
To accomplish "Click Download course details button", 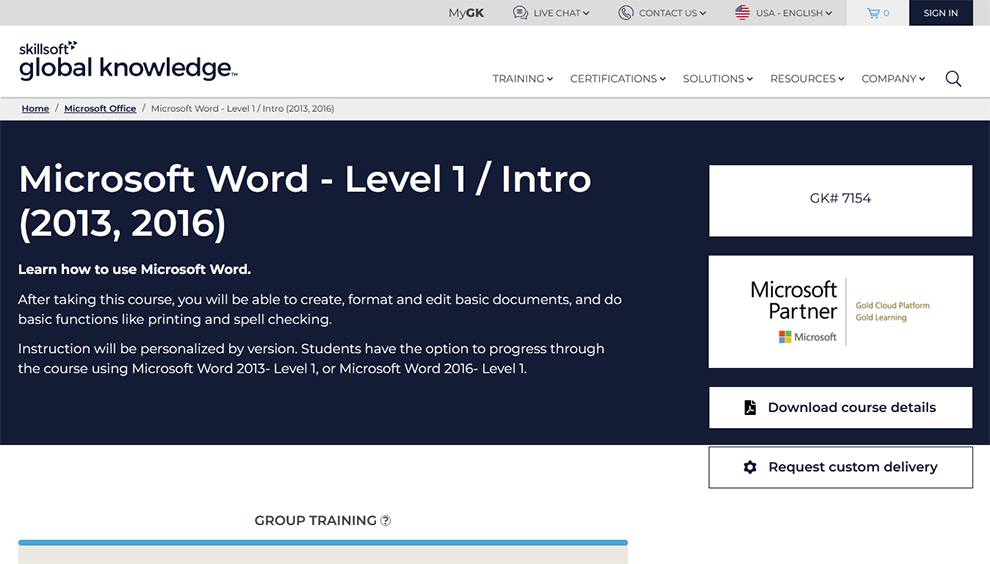I will [x=840, y=407].
